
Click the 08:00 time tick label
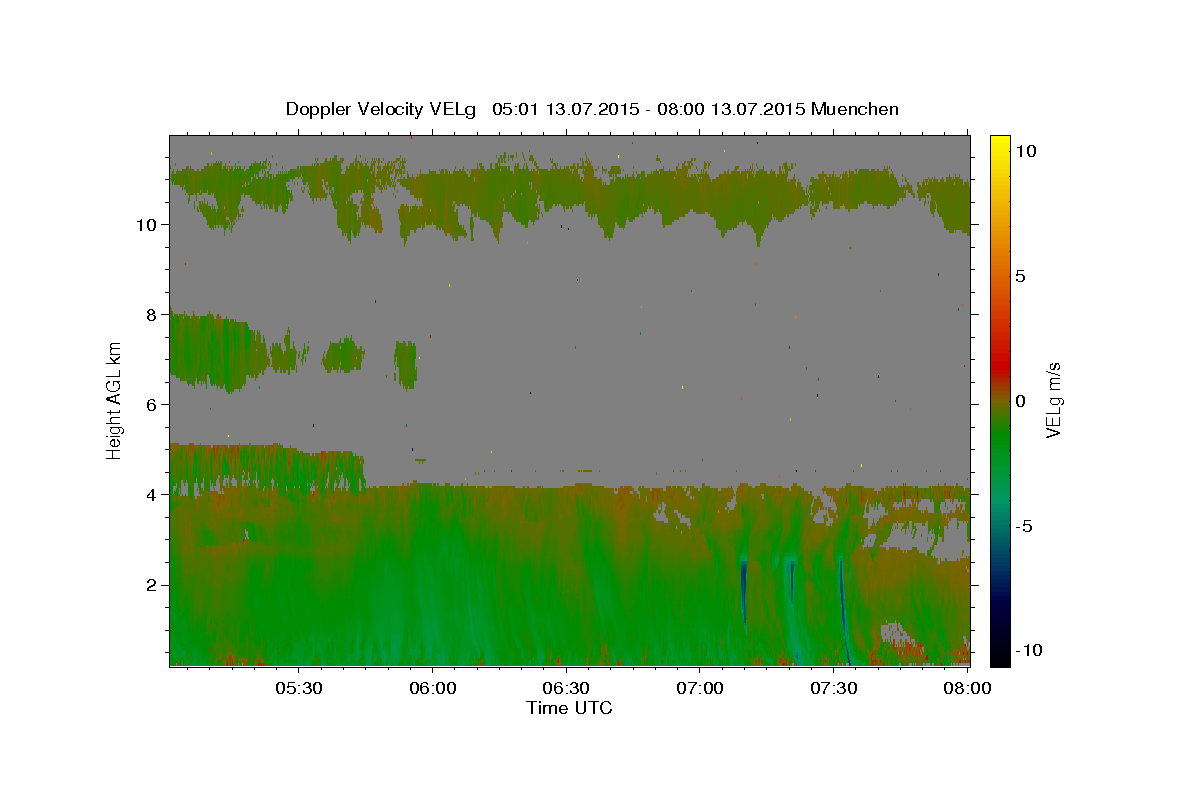[966, 689]
